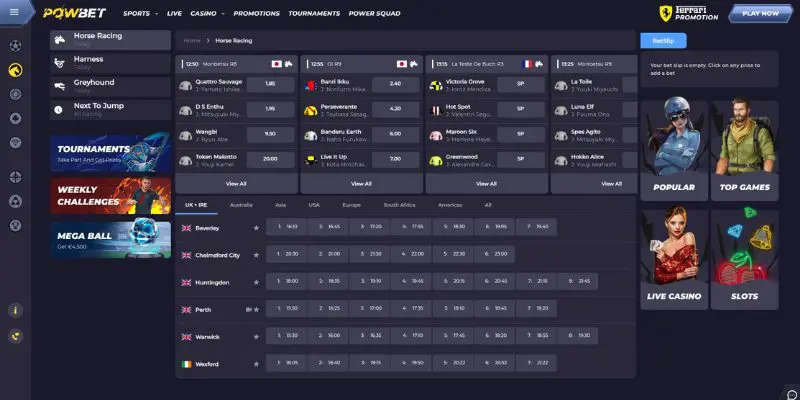Open the BetSlip tab
This screenshot has width=800, height=400.
(x=663, y=41)
